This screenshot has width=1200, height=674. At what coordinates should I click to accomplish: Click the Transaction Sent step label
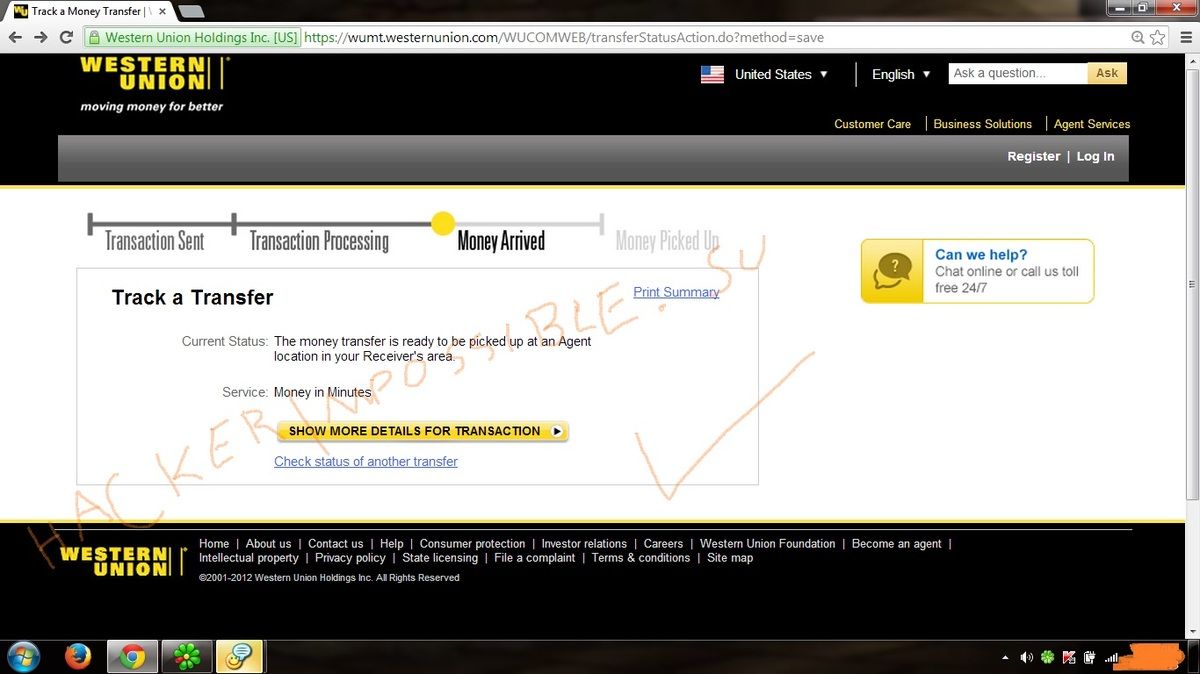click(x=155, y=241)
